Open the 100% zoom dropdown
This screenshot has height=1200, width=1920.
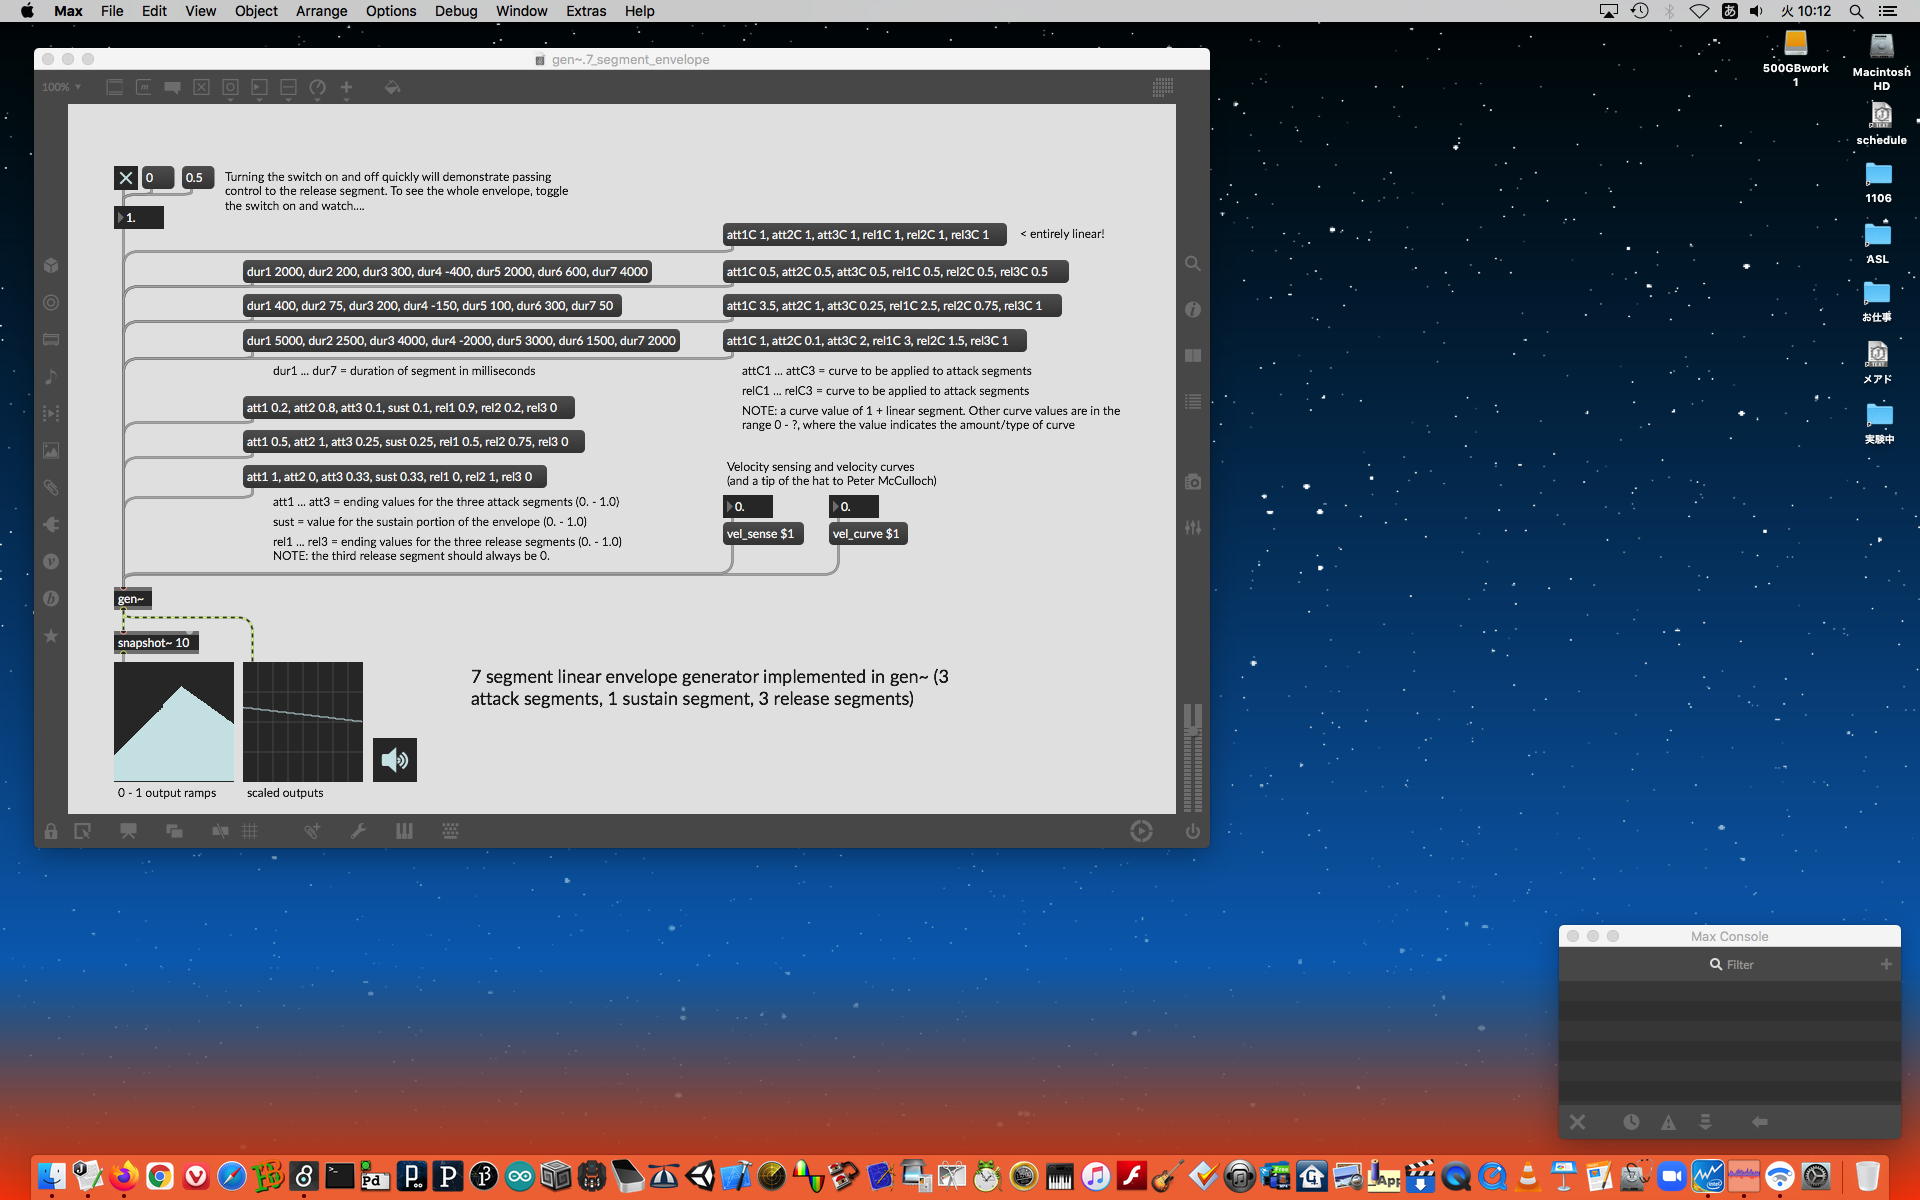pos(61,88)
